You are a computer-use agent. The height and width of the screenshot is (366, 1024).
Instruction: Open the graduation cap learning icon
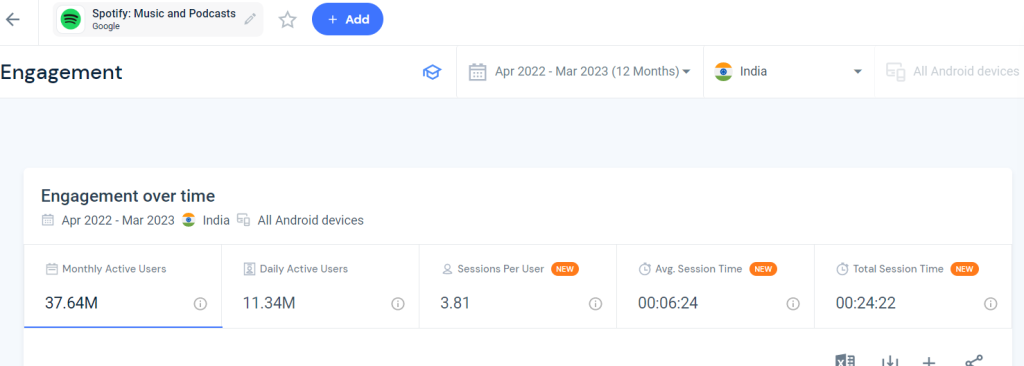click(432, 72)
